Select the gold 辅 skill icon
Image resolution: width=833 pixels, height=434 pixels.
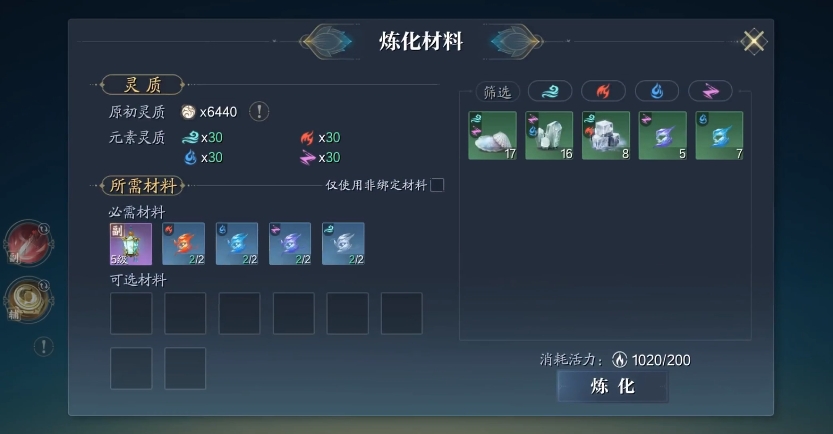pos(29,300)
